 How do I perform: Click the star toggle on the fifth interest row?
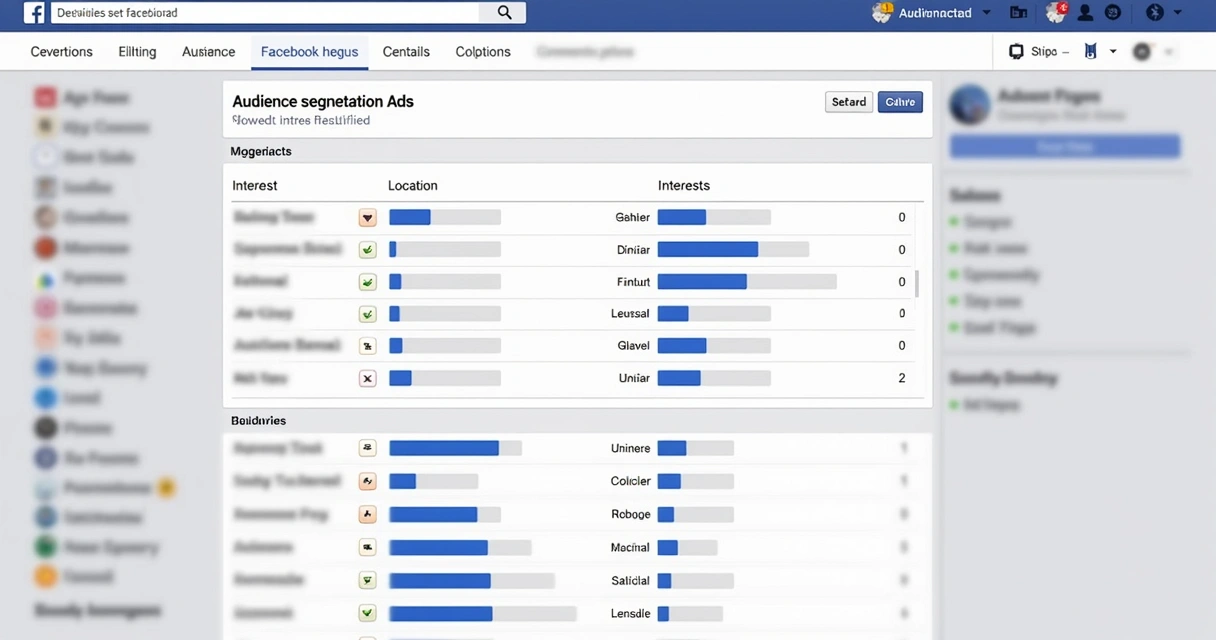click(367, 345)
